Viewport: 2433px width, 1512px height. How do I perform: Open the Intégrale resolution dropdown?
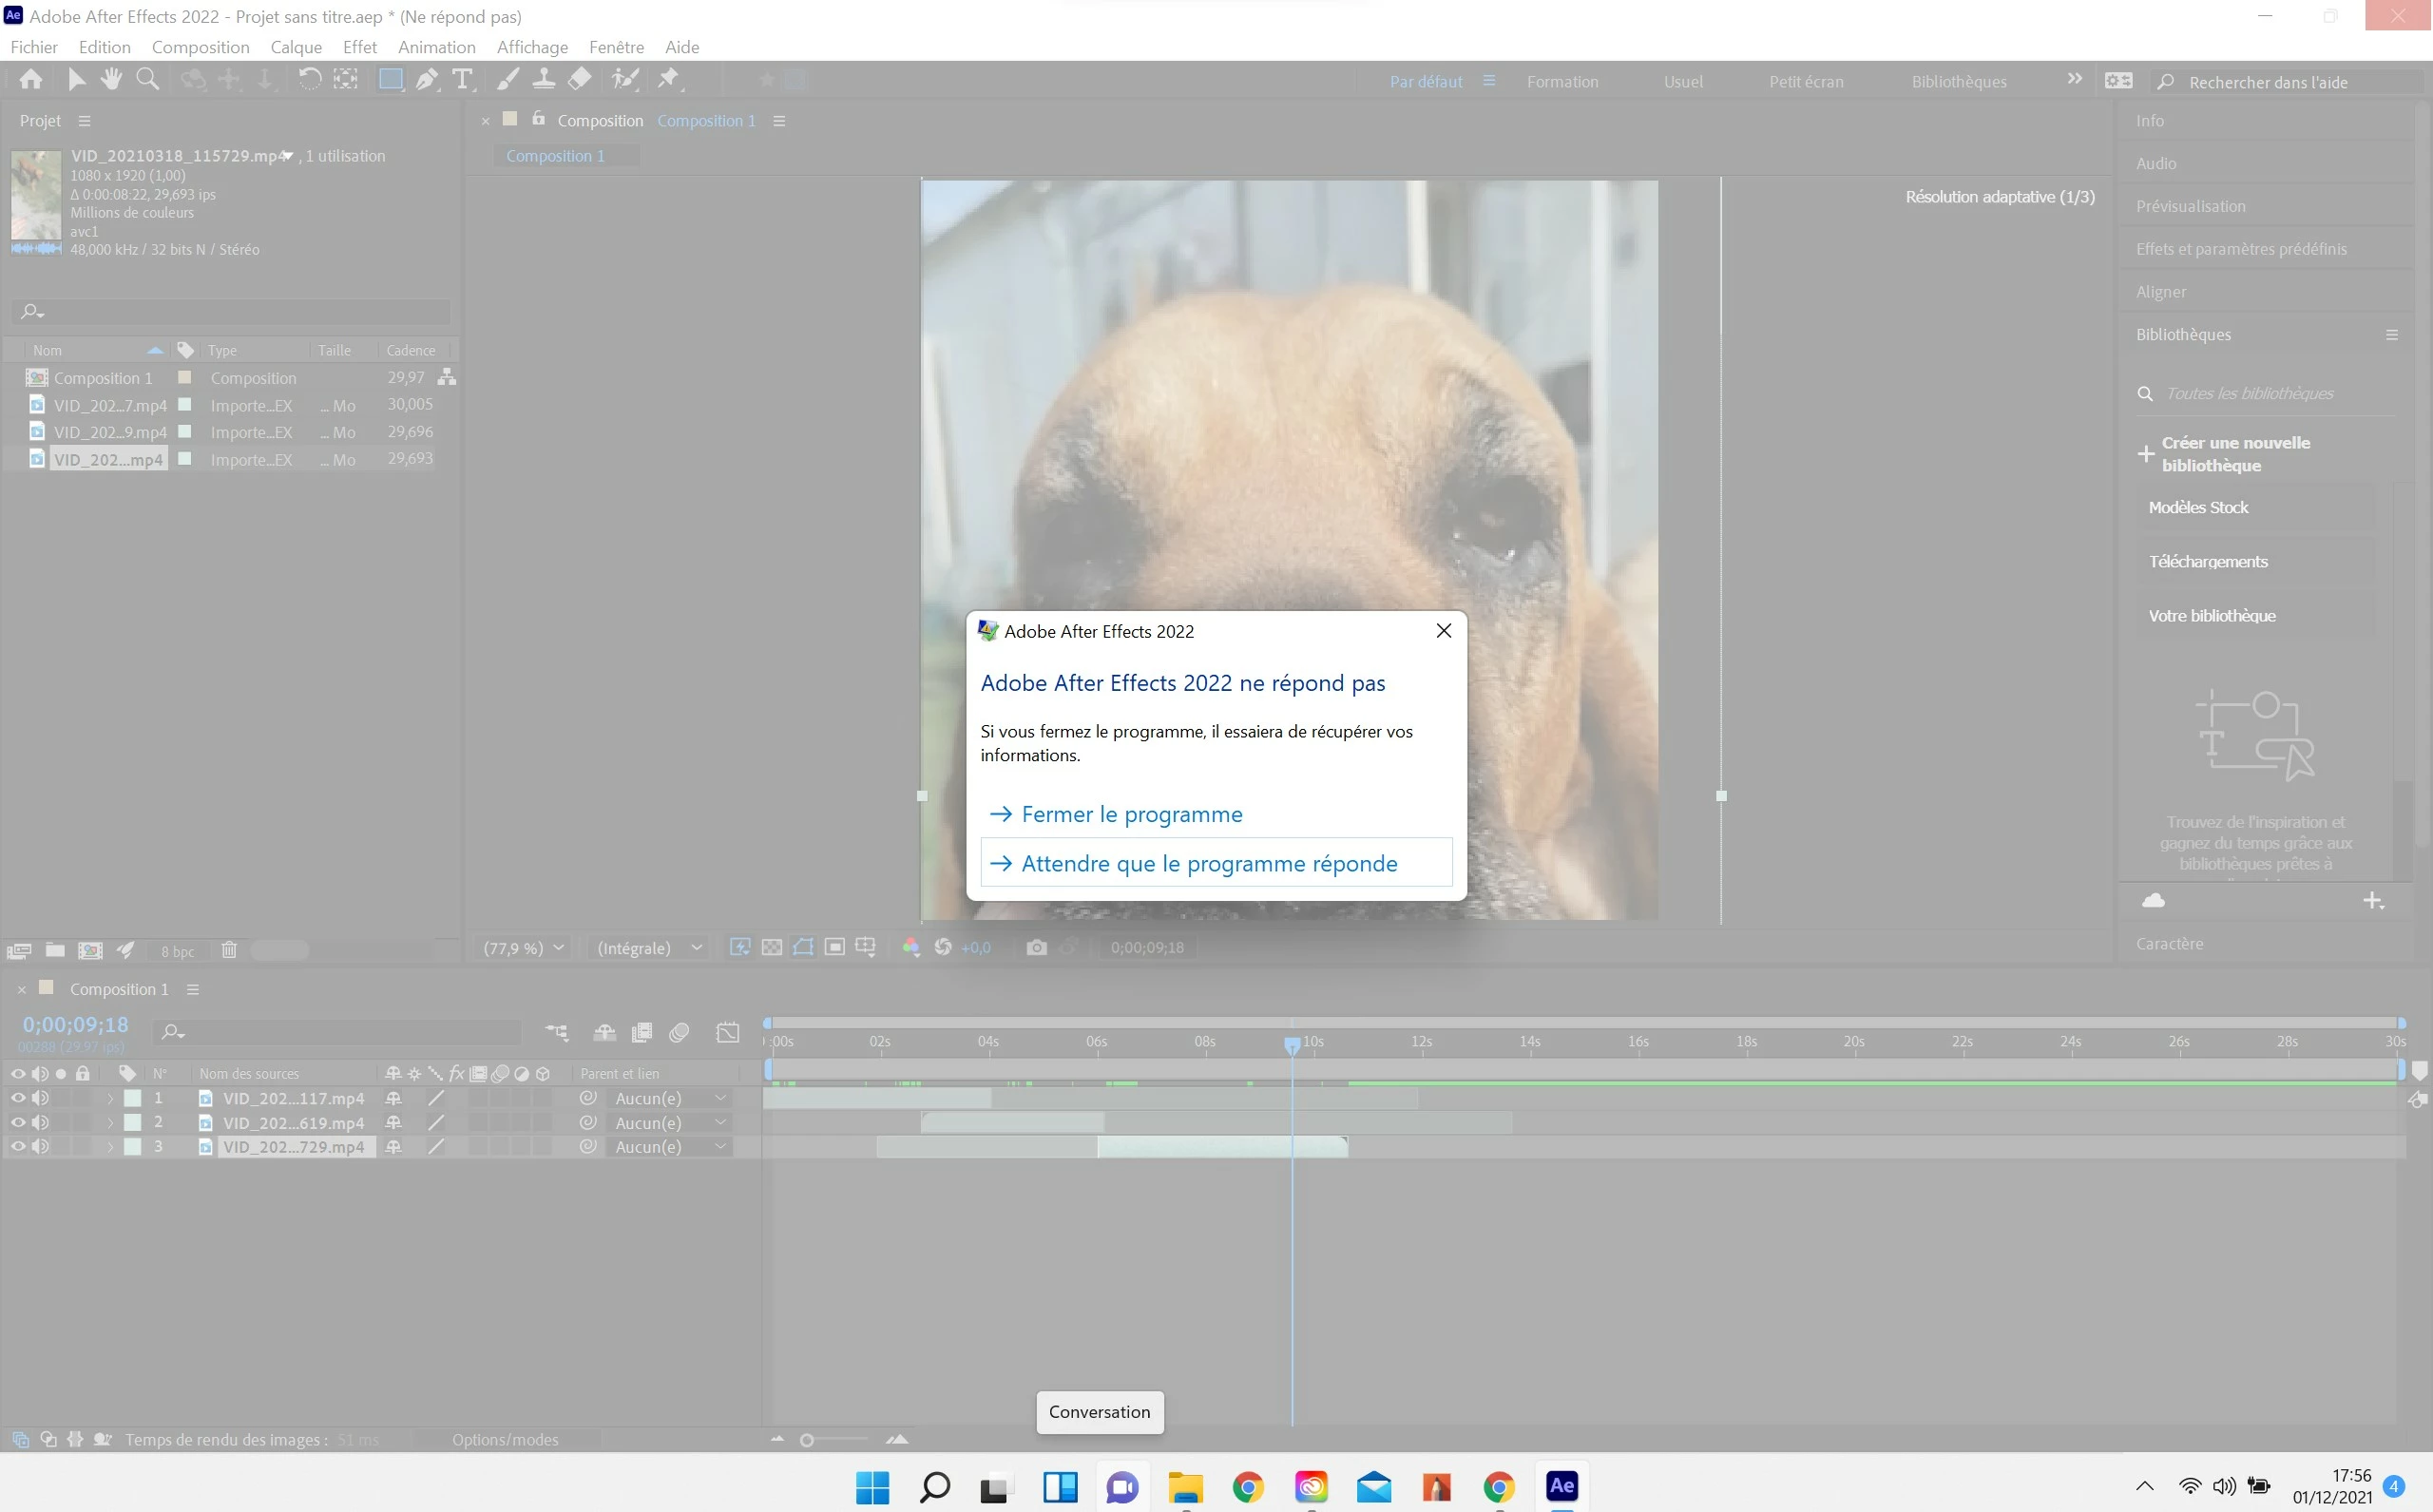pyautogui.click(x=649, y=948)
